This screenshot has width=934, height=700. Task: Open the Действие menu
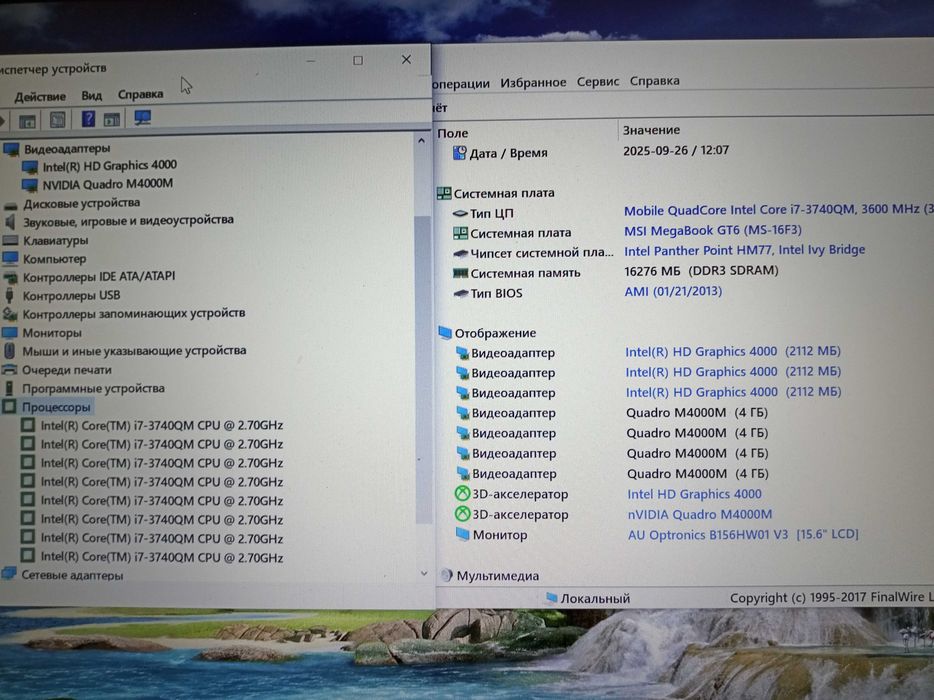pos(40,97)
